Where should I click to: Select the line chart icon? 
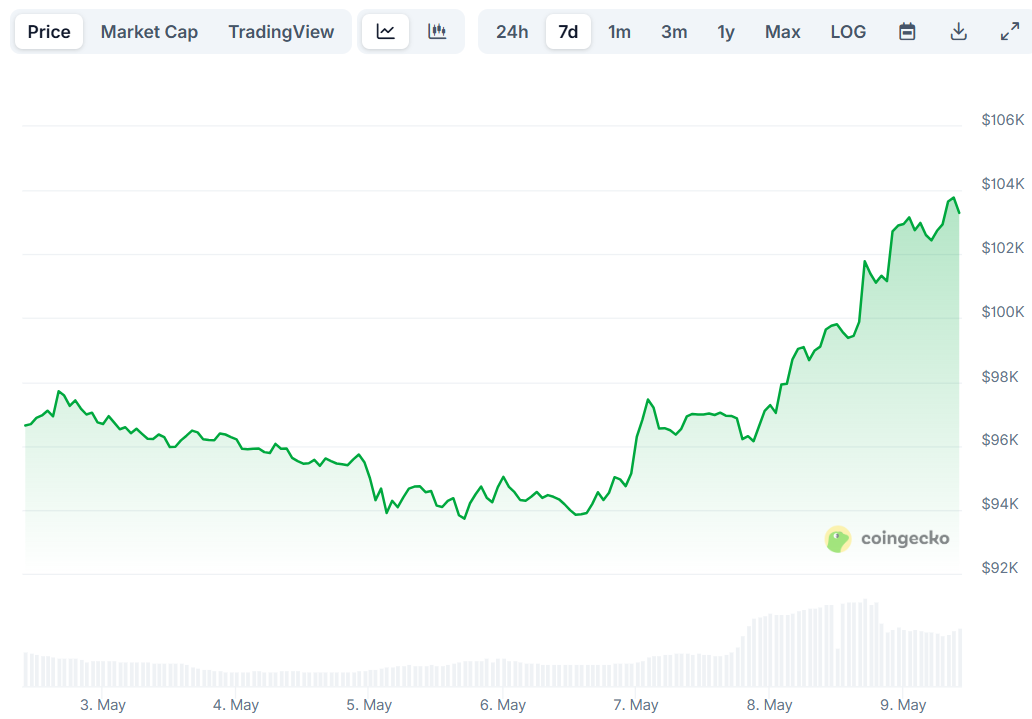(385, 31)
